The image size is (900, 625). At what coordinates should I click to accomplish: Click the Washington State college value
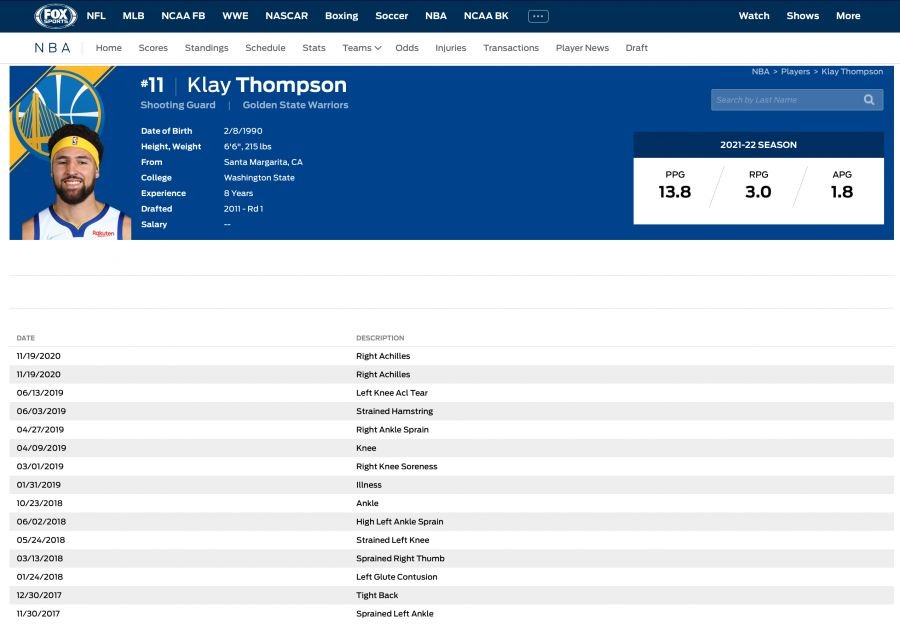click(x=259, y=178)
